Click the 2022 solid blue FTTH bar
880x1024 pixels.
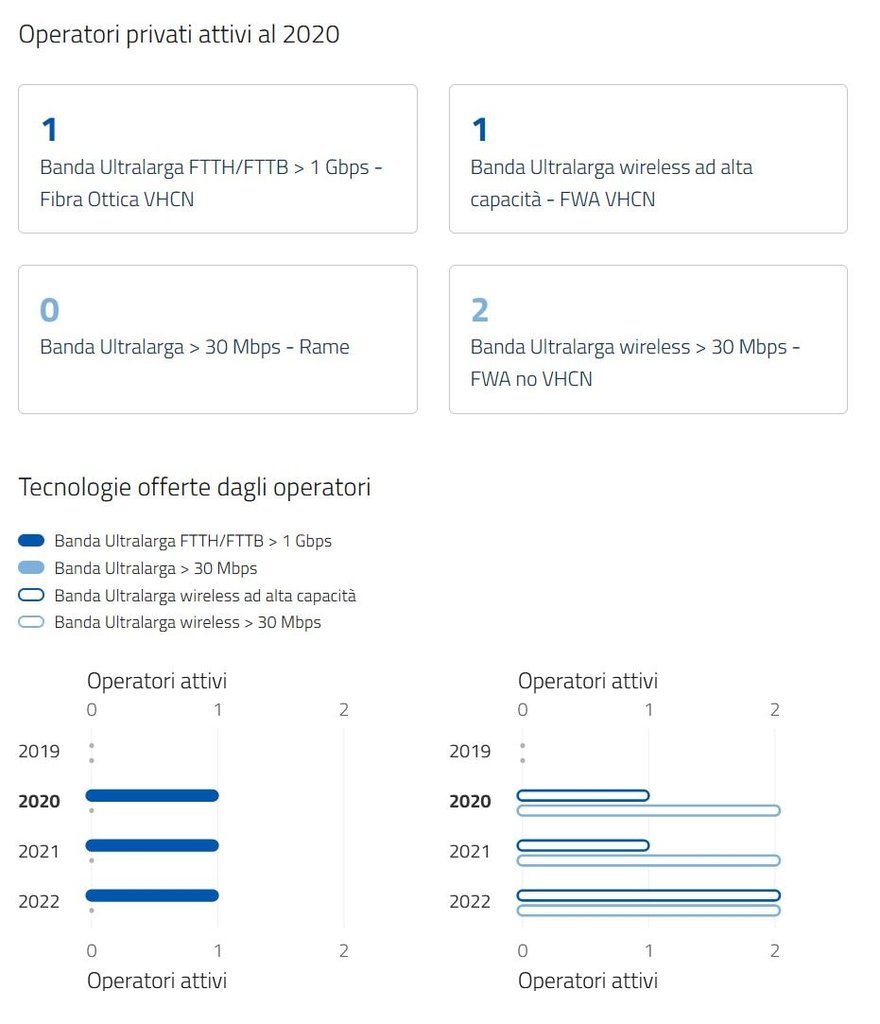tap(152, 896)
